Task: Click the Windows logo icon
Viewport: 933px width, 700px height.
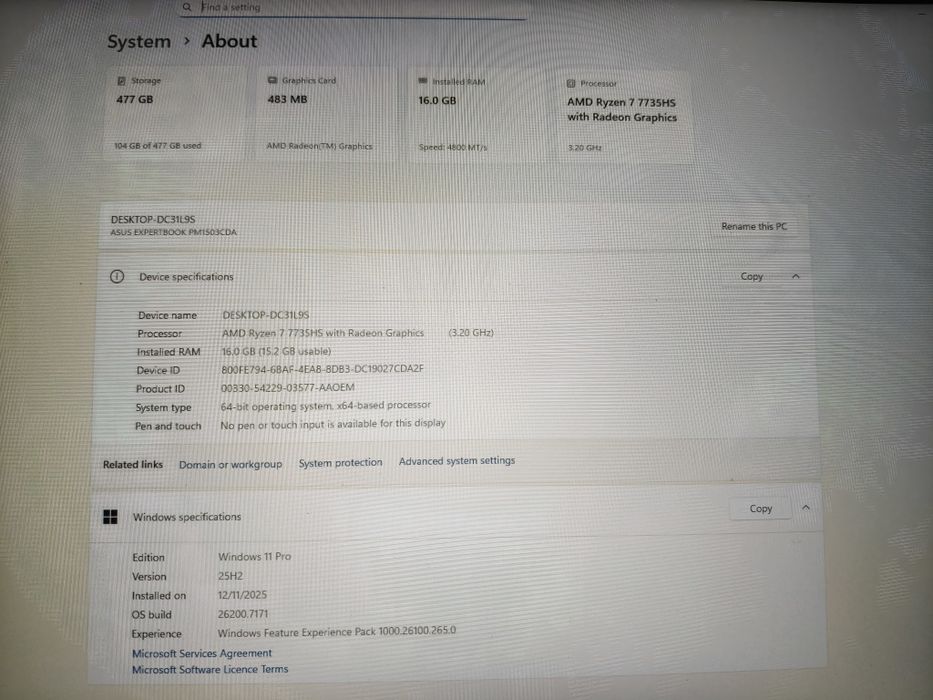Action: 110,517
